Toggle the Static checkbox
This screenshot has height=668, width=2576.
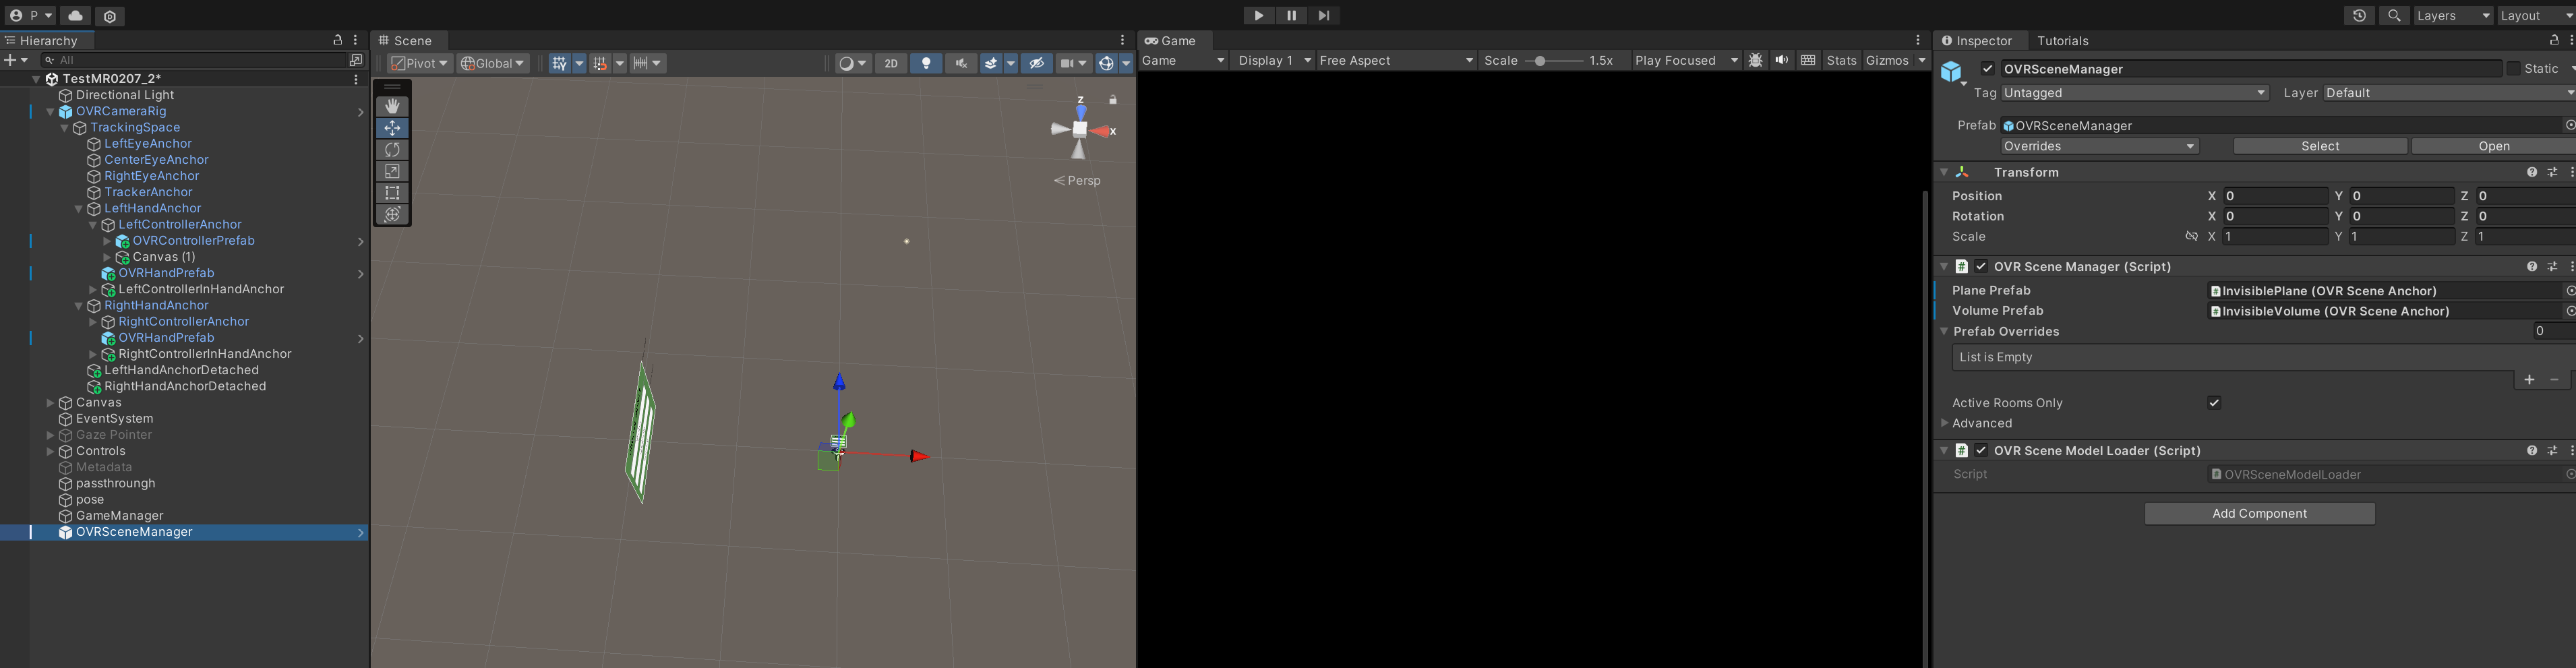point(2513,69)
